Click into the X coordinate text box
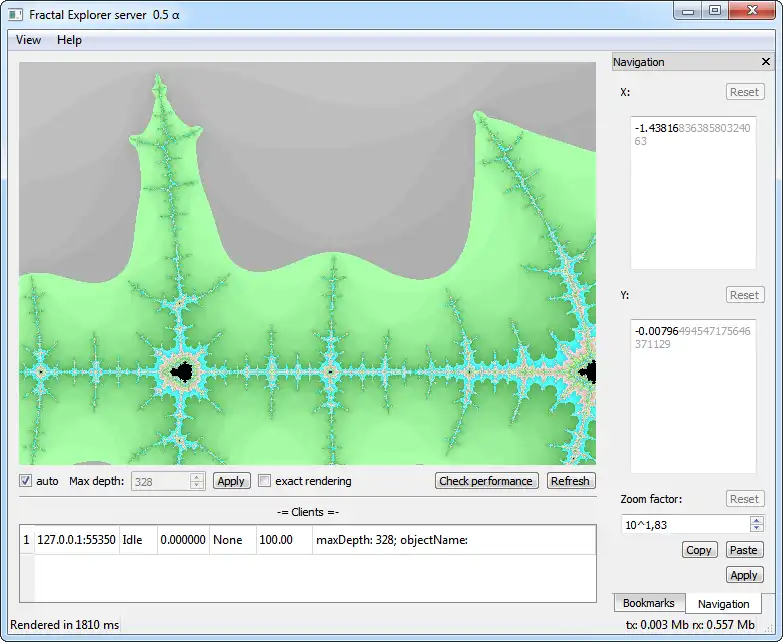Viewport: 783px width, 642px height. coord(693,193)
